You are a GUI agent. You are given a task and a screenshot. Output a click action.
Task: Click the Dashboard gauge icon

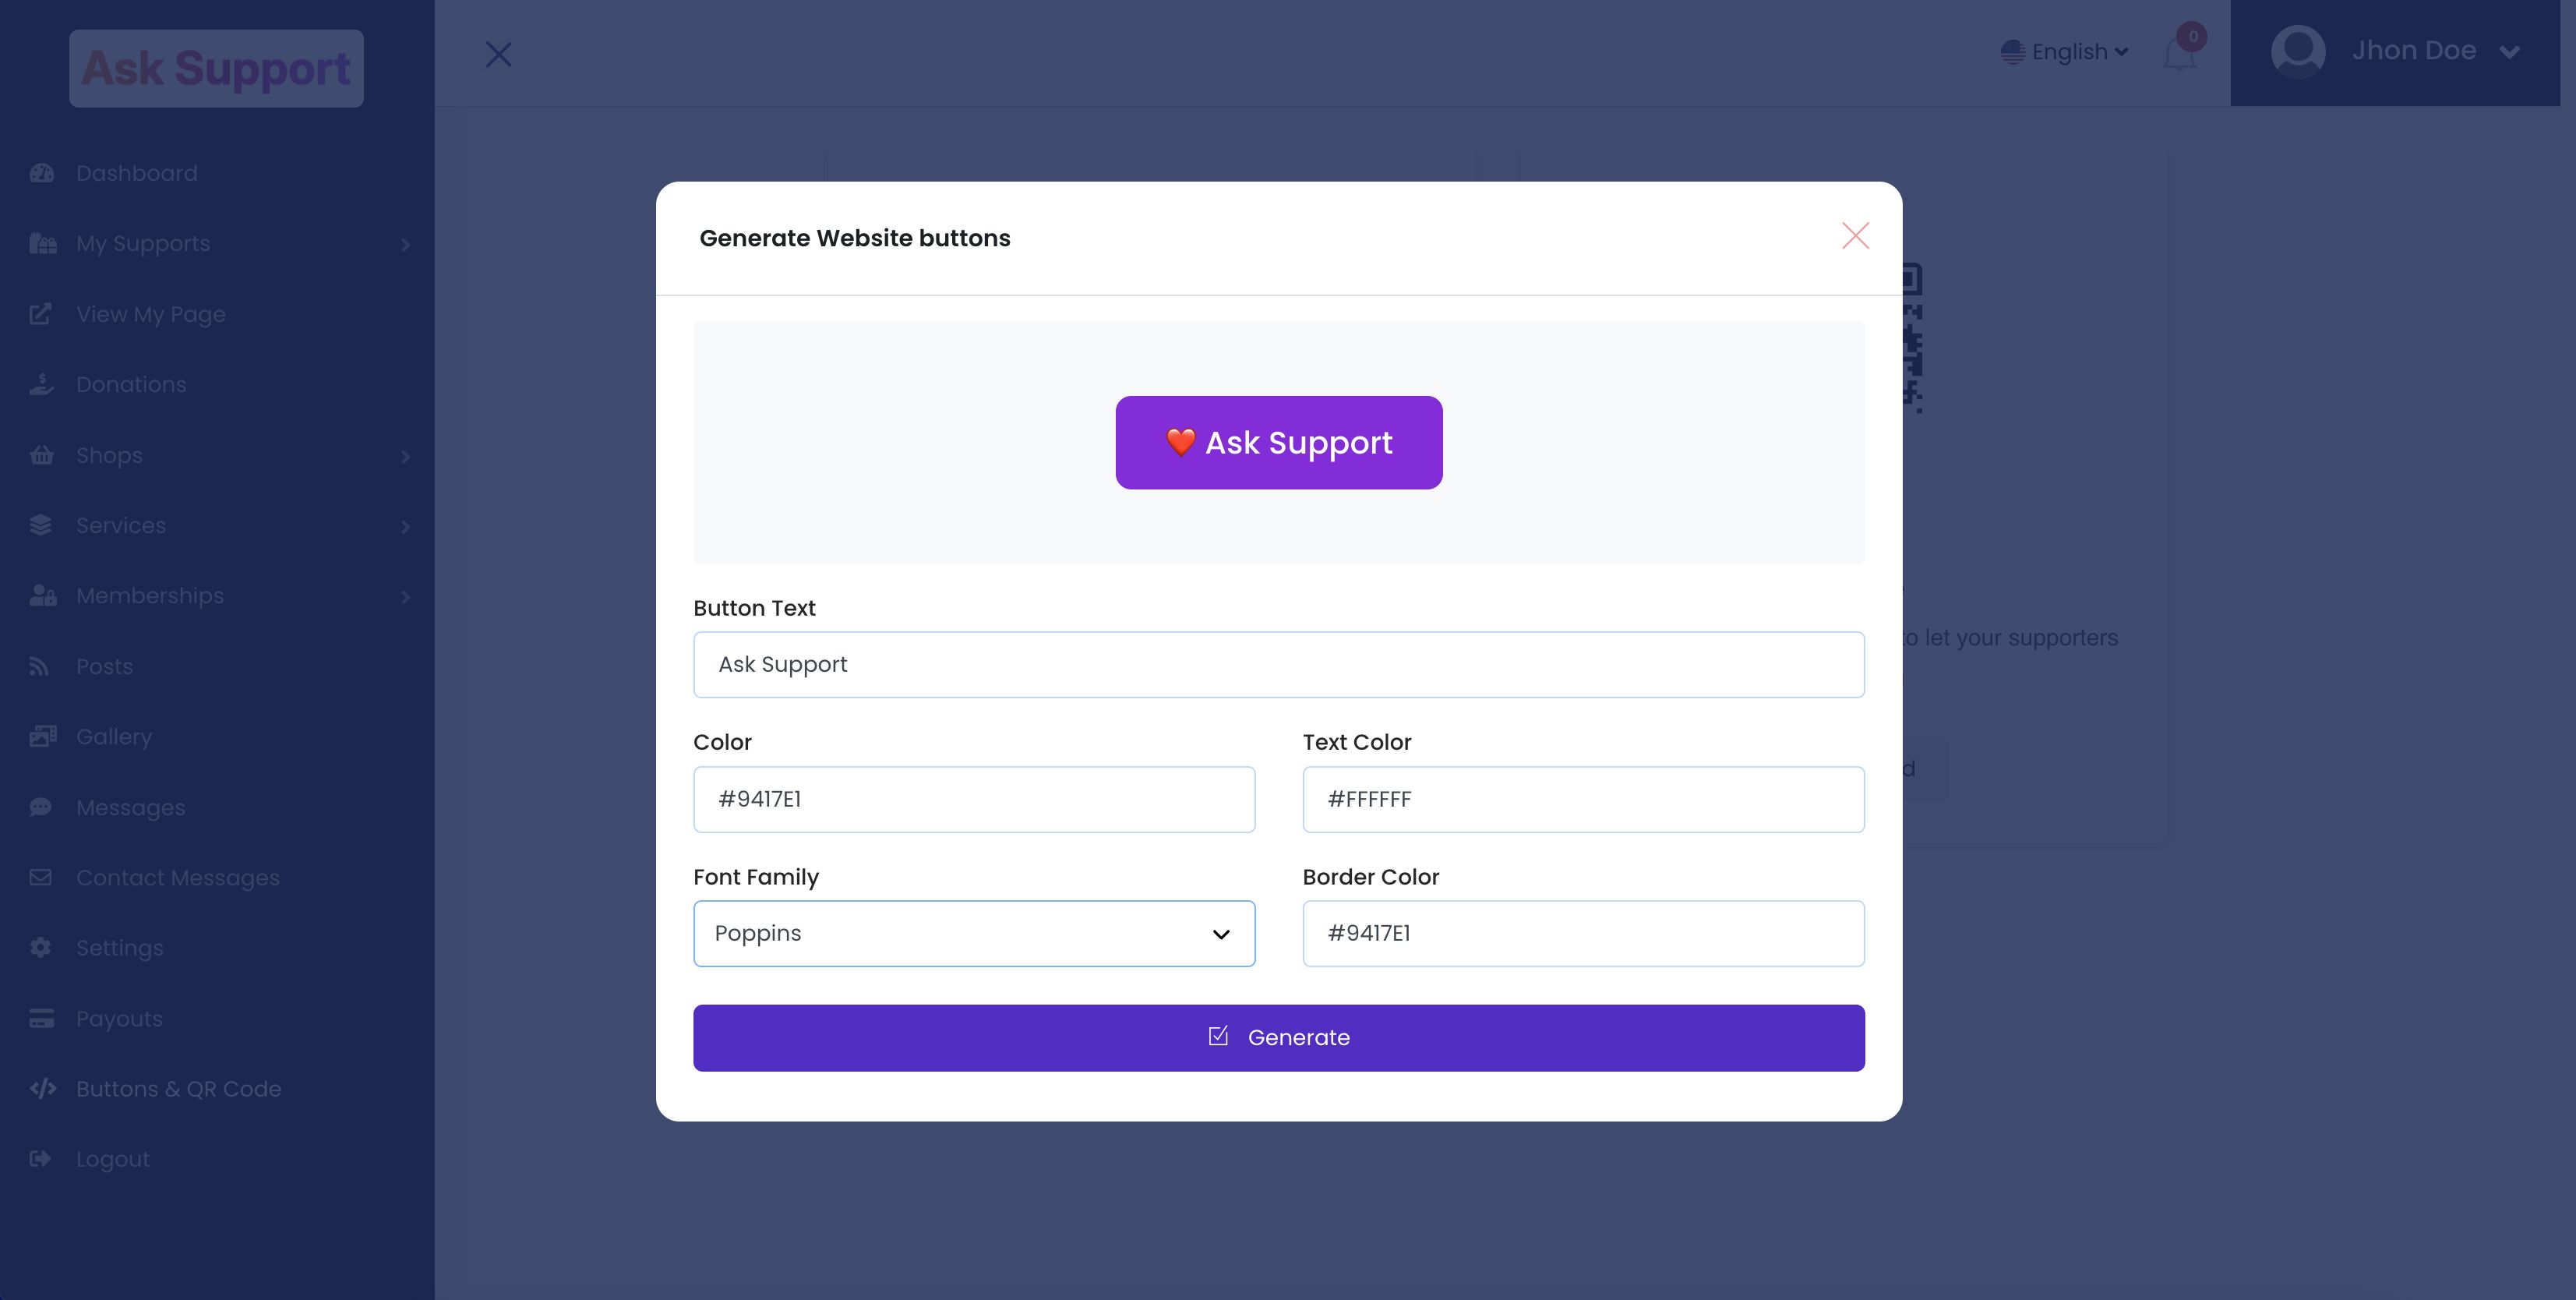(x=42, y=173)
